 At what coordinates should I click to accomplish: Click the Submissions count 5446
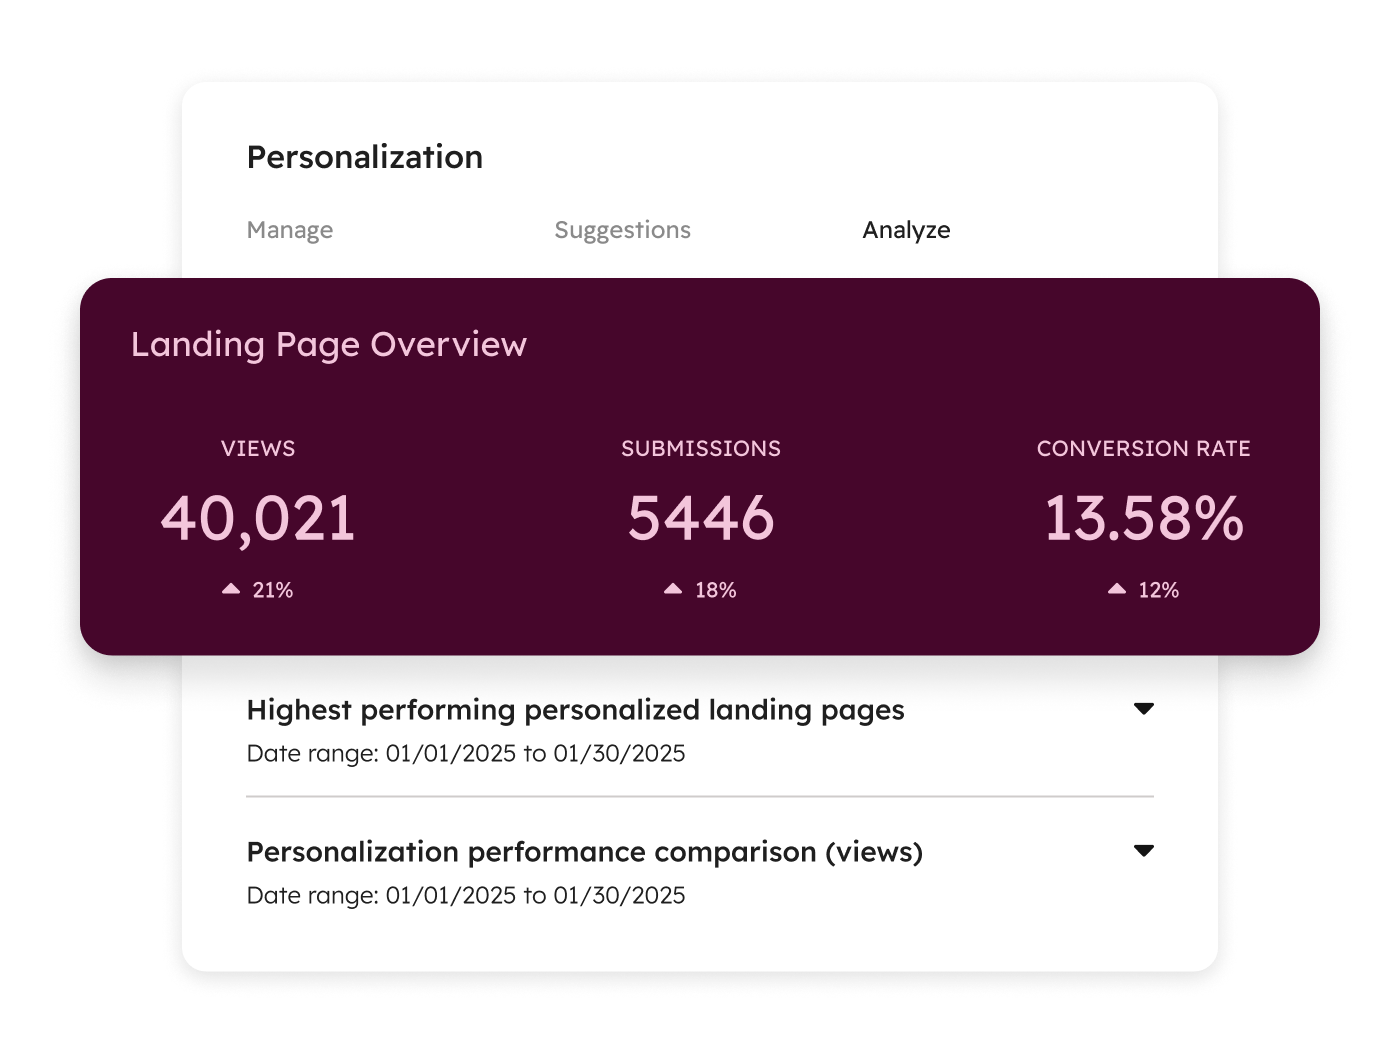tap(700, 518)
